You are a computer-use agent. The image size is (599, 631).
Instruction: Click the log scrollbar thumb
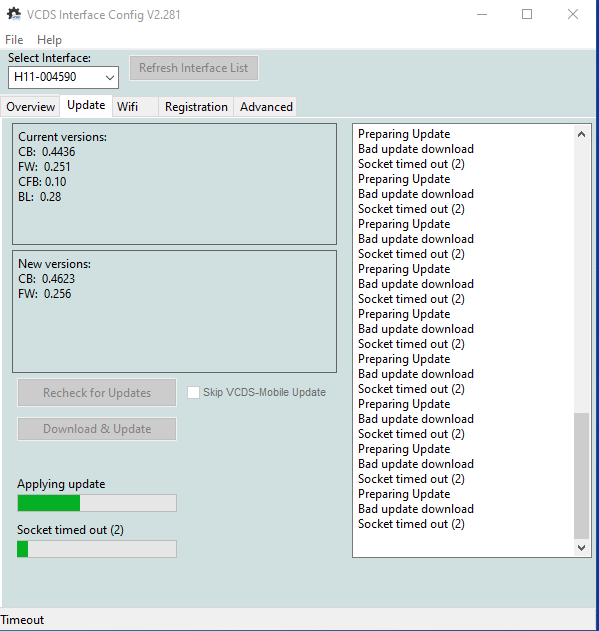tap(581, 476)
